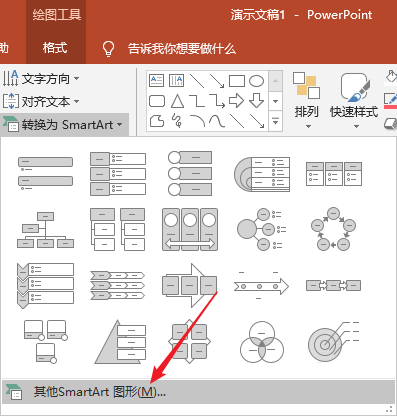397x416 pixels.
Task: Select the arc shape
Action: 197,121
